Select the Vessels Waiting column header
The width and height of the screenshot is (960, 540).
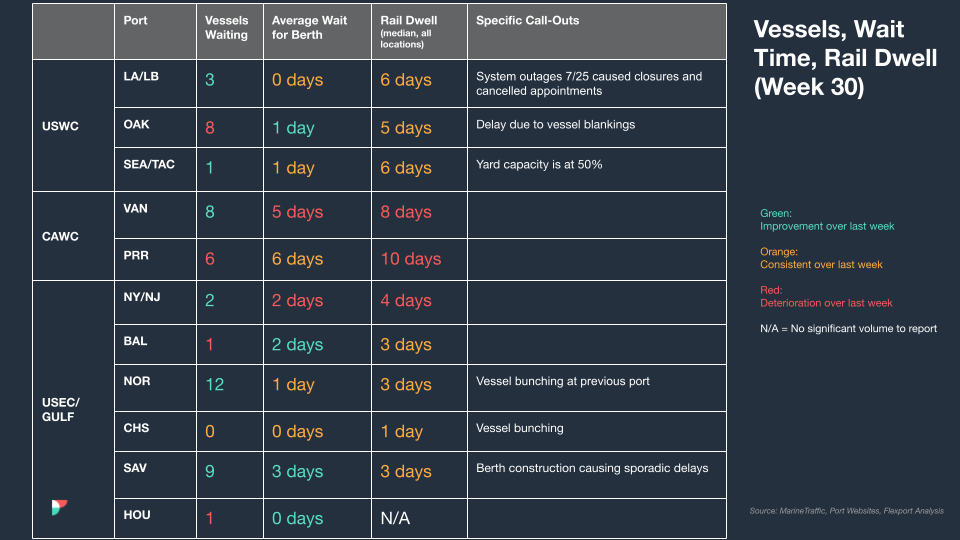pos(227,28)
